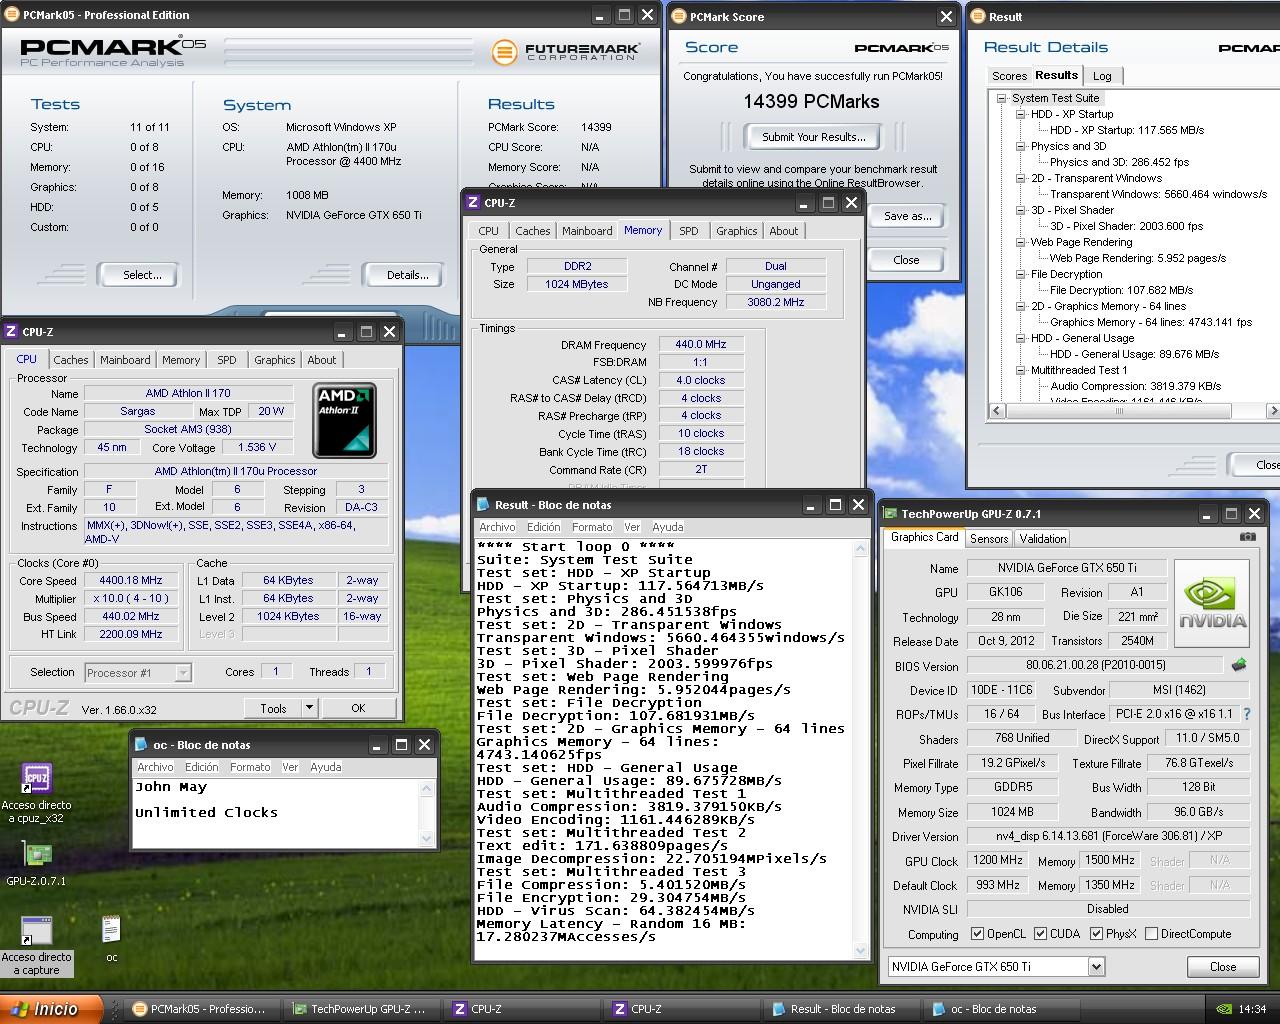1280x1024 pixels.
Task: Click the oc Notepad title icon
Action: coord(141,745)
